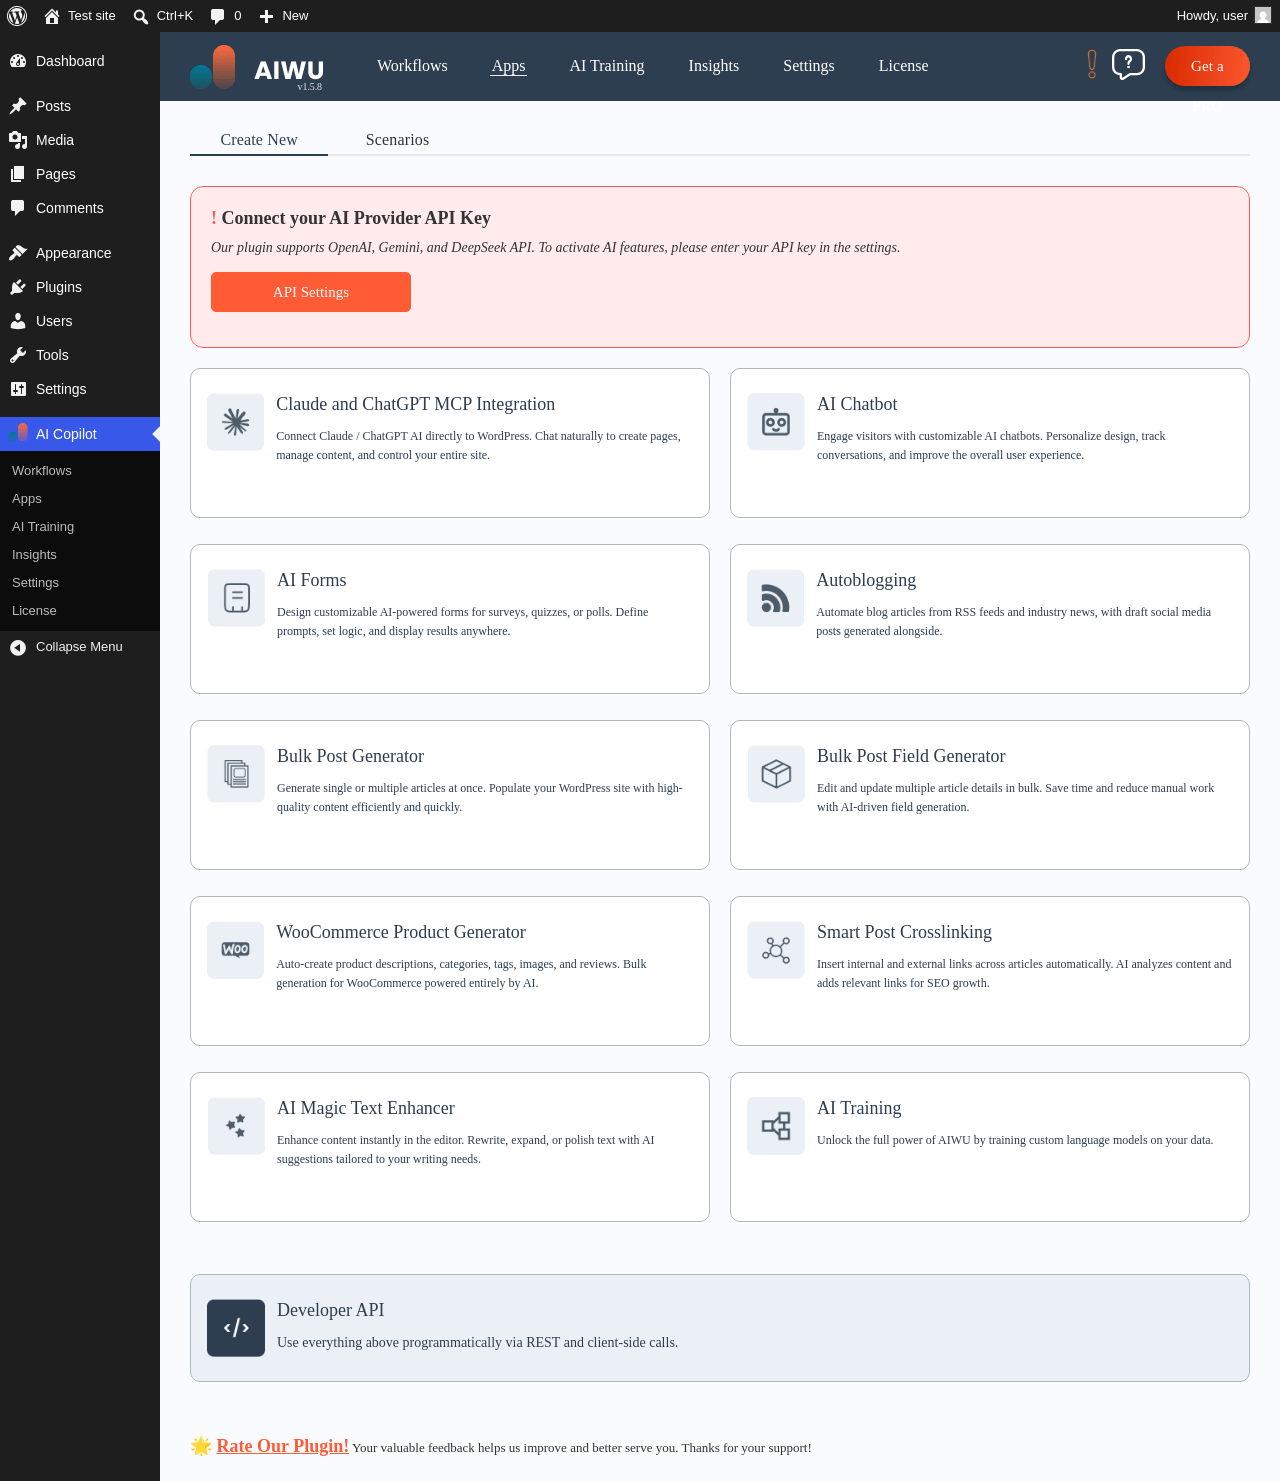Open Plugins in the admin sidebar
This screenshot has height=1481, width=1280.
coord(59,287)
